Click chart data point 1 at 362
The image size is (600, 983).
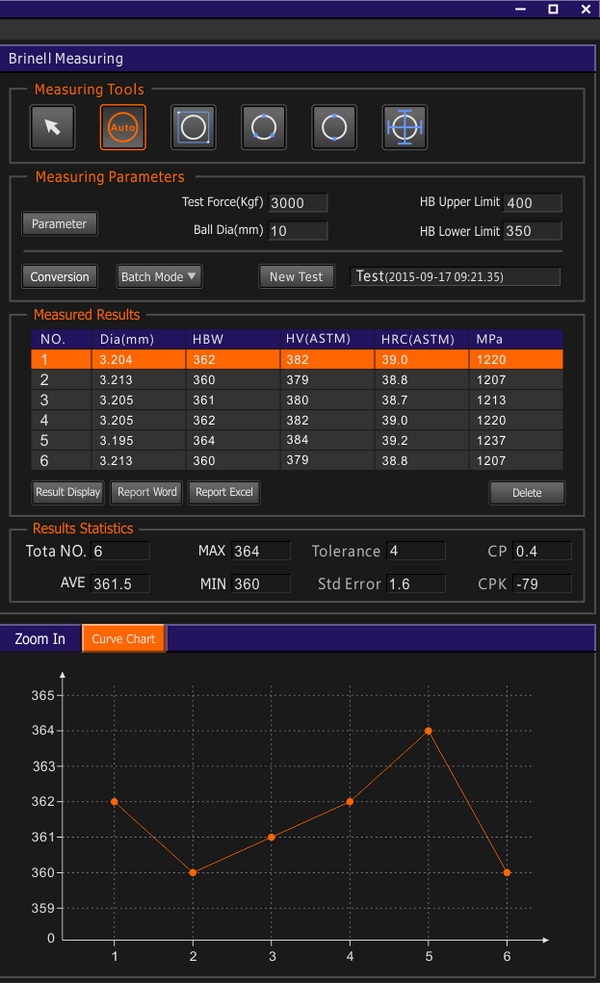coord(114,802)
